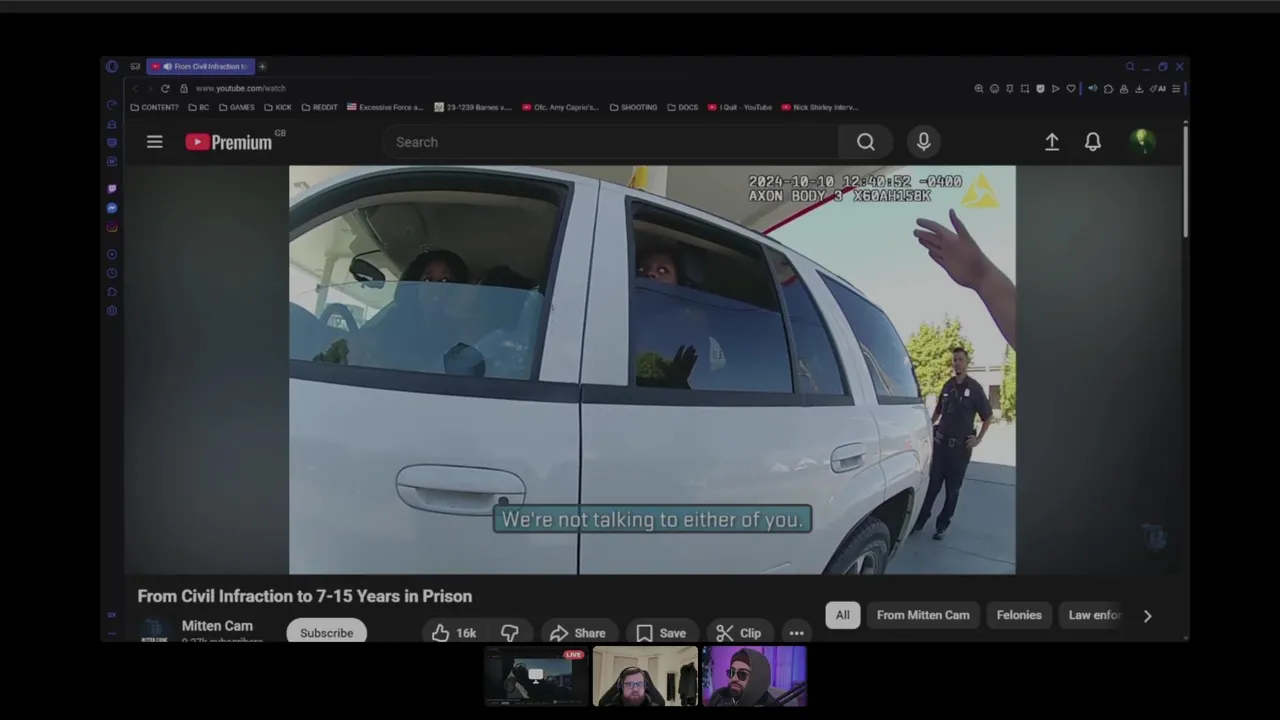Open Excessive Force bookmark
This screenshot has height=720, width=1280.
385,107
